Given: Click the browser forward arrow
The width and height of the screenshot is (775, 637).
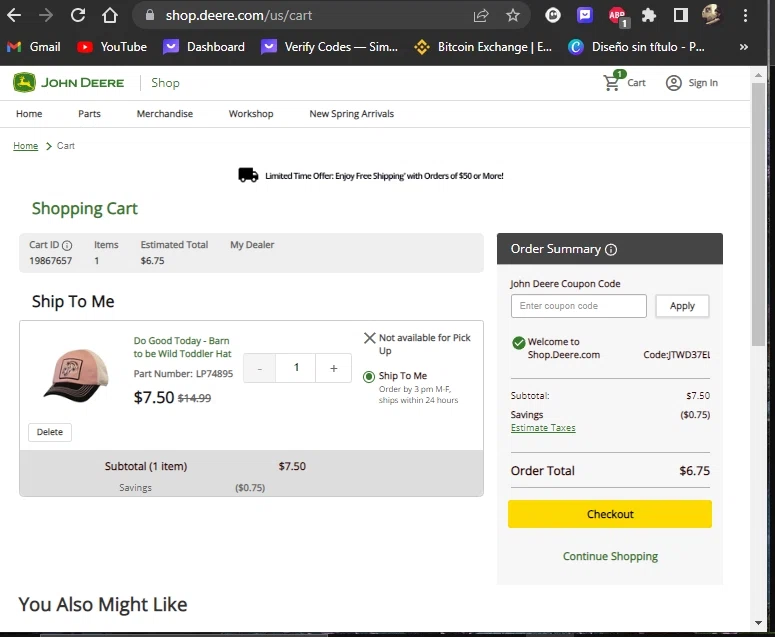Looking at the screenshot, I should point(45,15).
